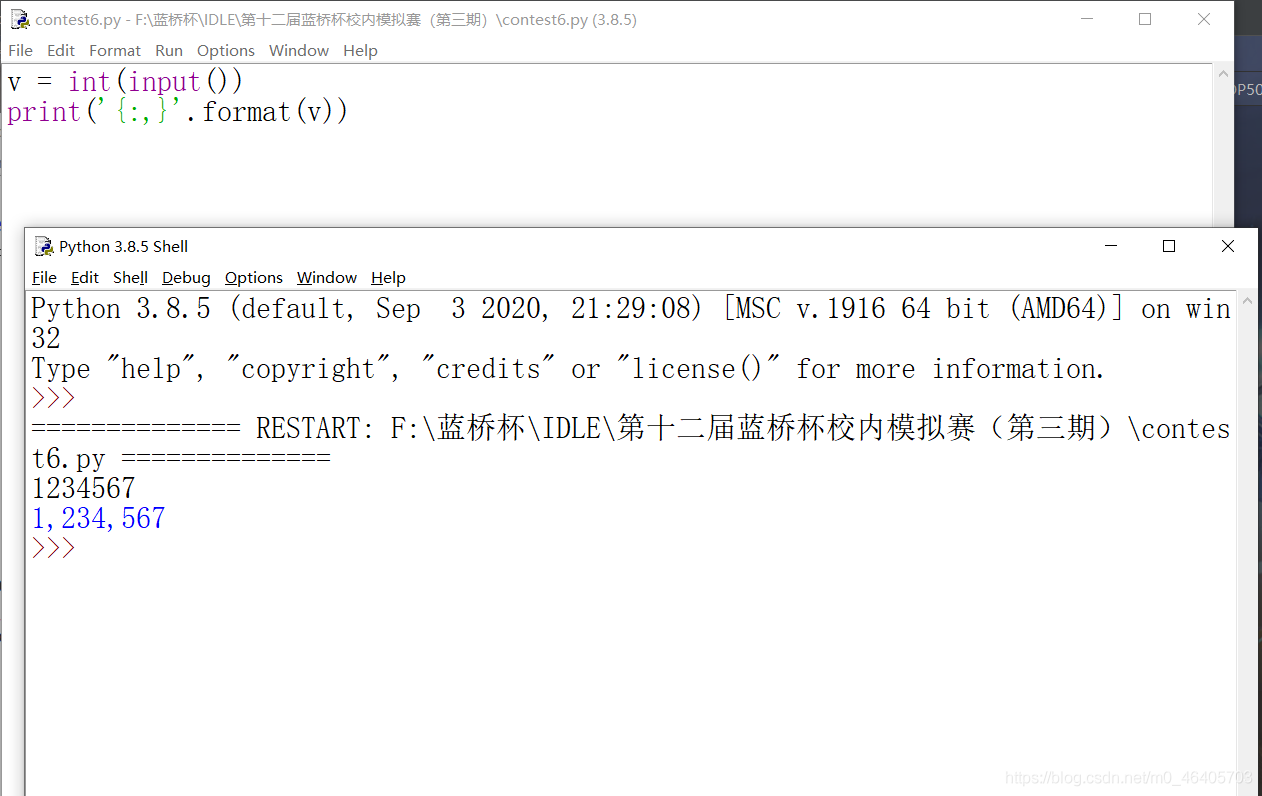
Task: Open Help menu in contest6.py editor
Action: pyautogui.click(x=360, y=50)
